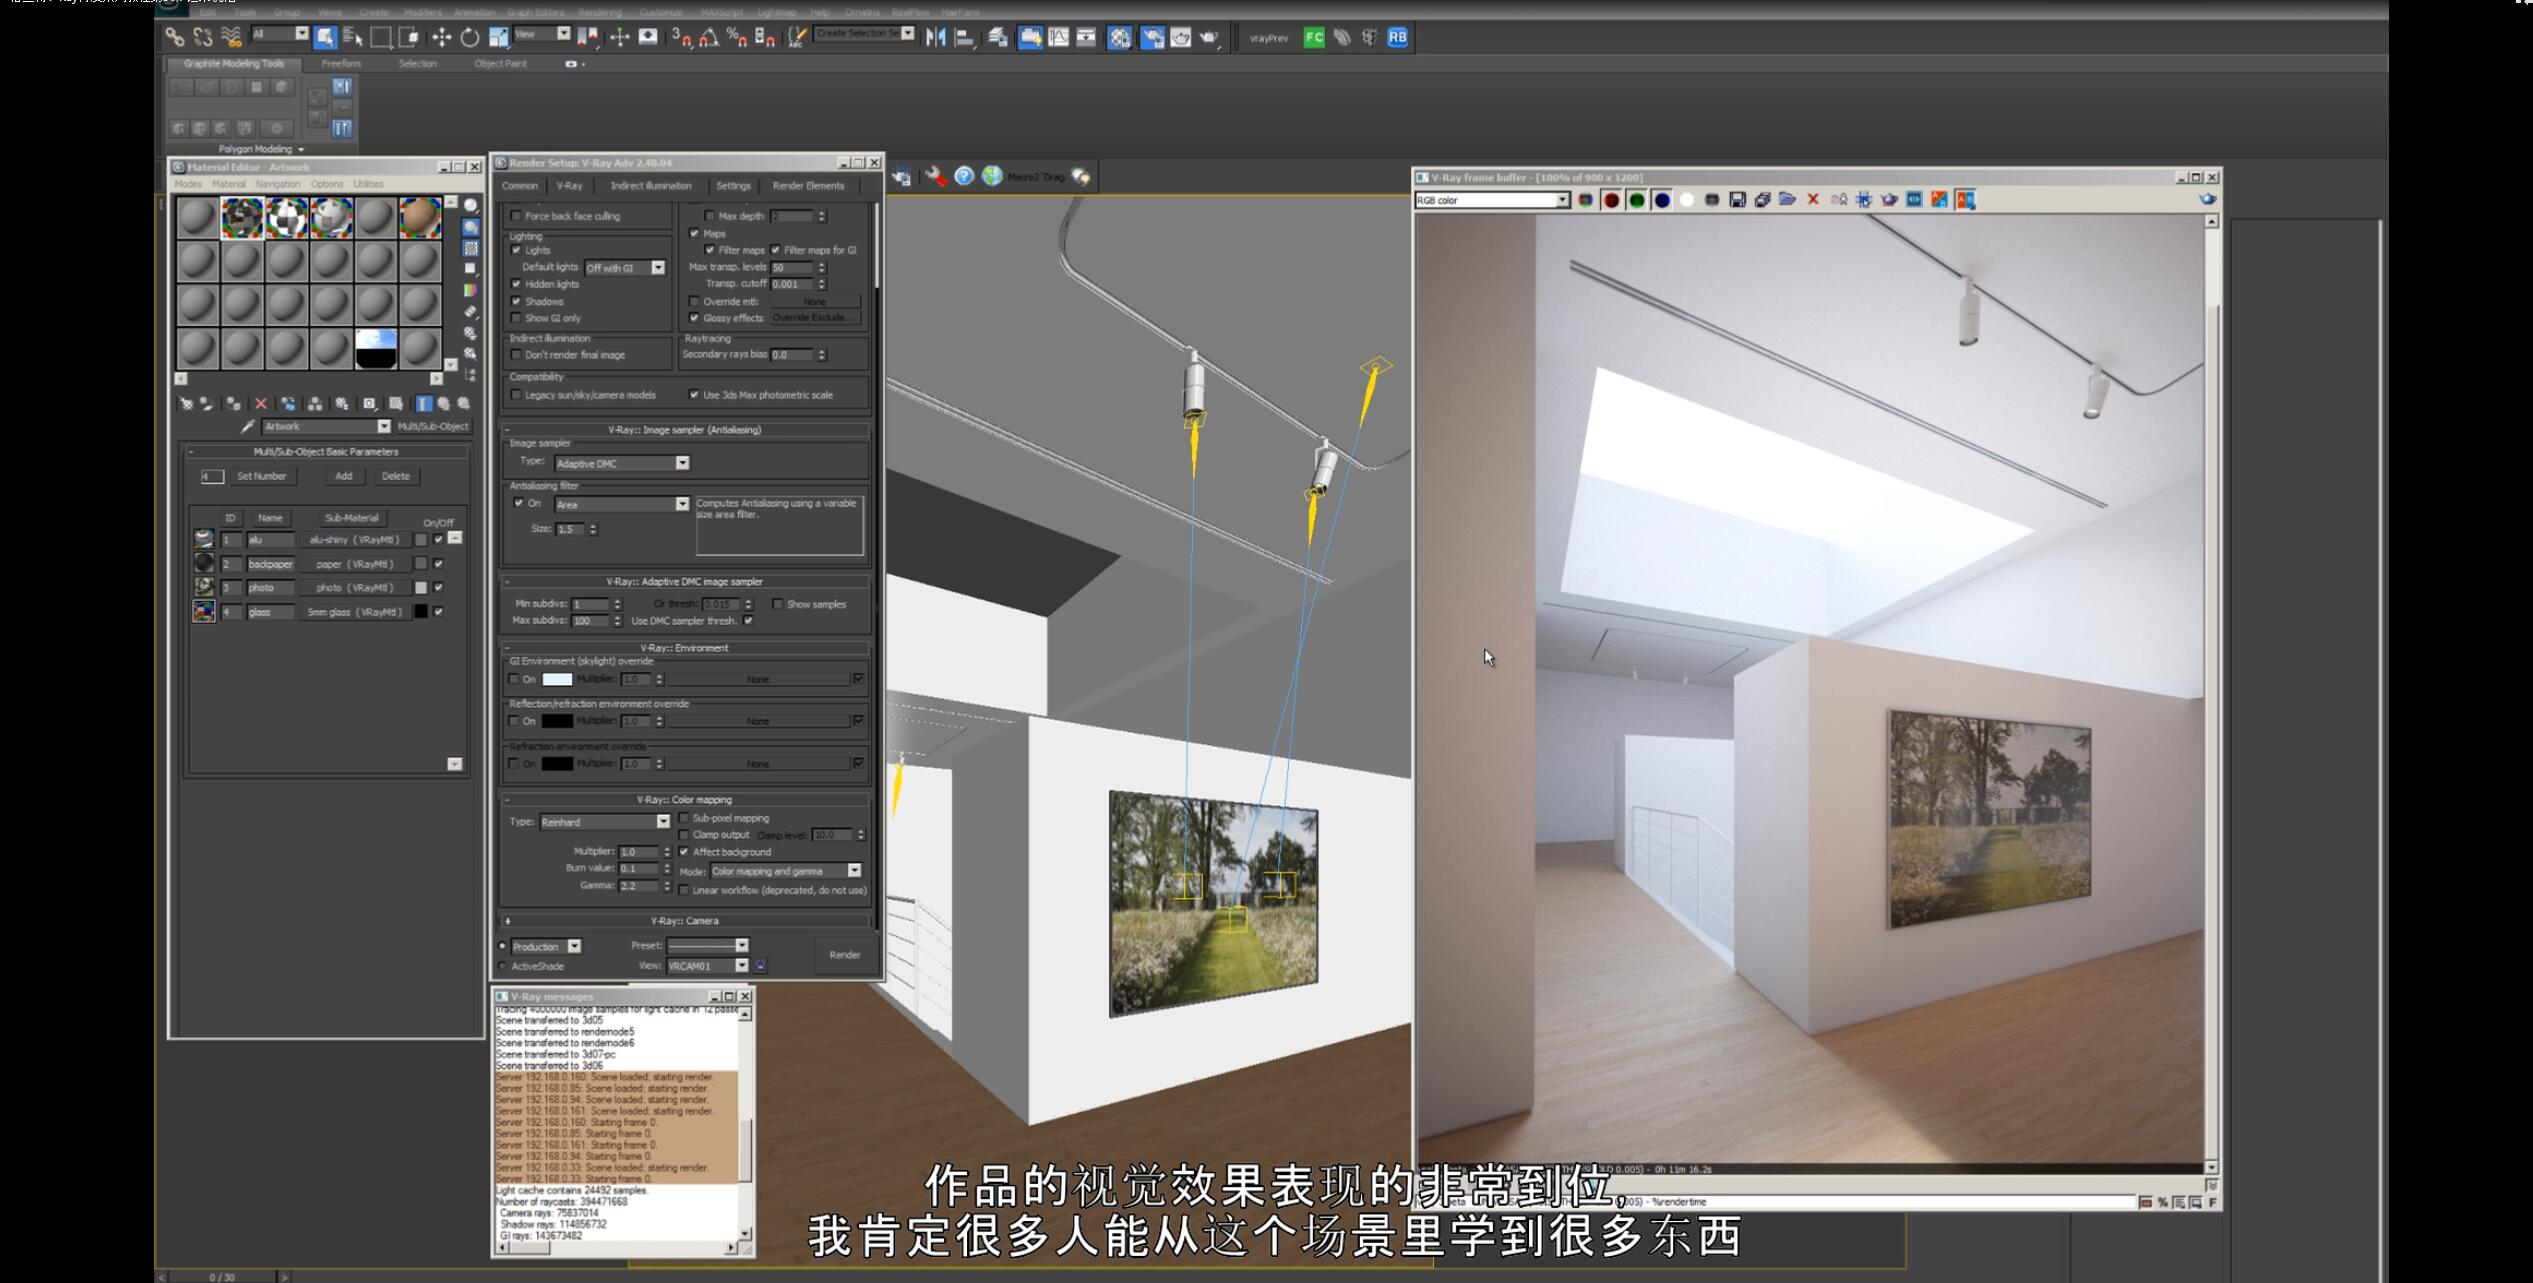Activate the Select and Move tool
2533x1283 pixels.
[x=441, y=38]
